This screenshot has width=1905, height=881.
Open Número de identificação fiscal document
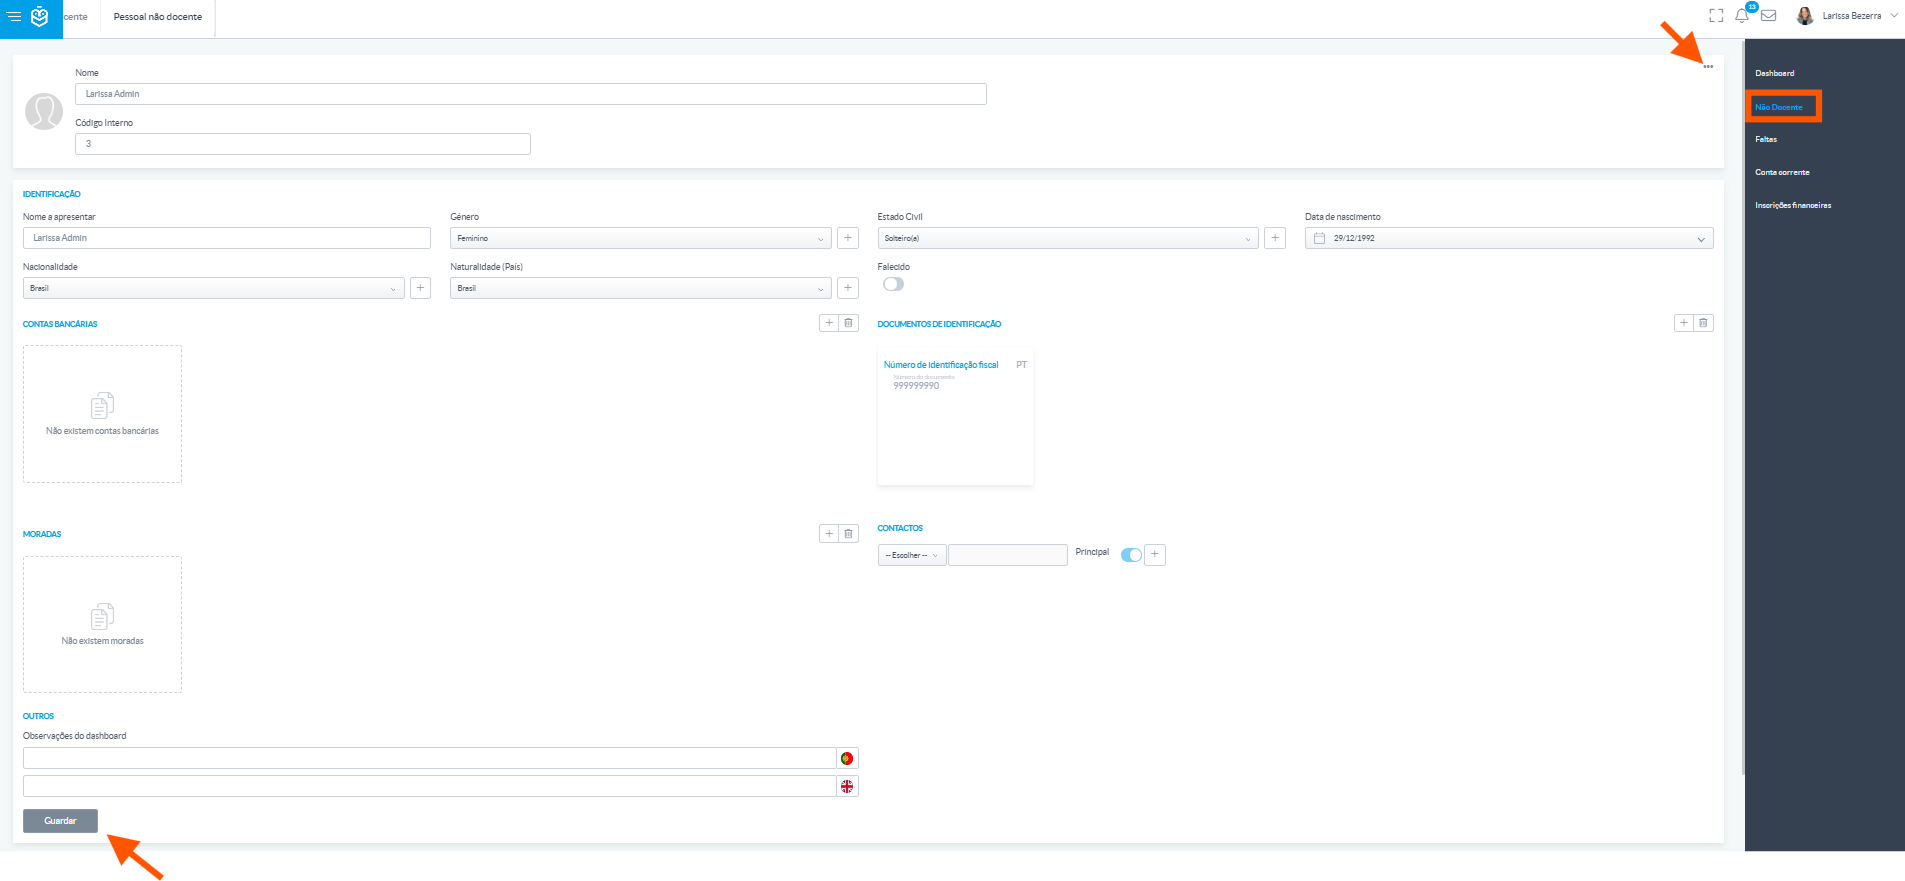coord(941,365)
